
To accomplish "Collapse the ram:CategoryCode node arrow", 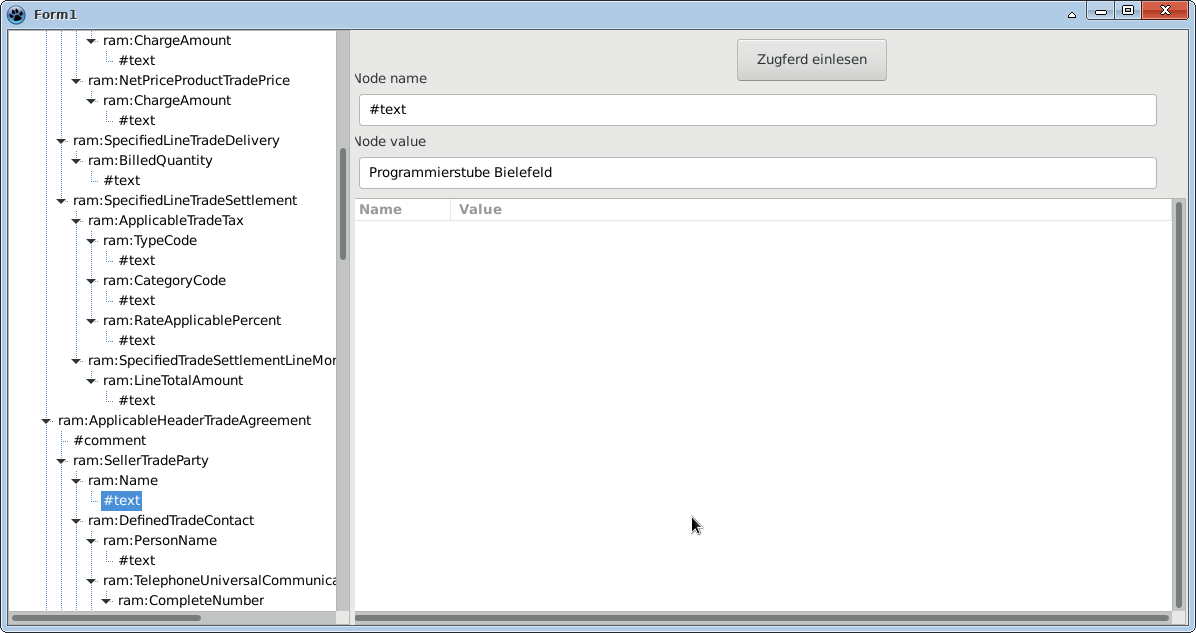I will click(92, 281).
